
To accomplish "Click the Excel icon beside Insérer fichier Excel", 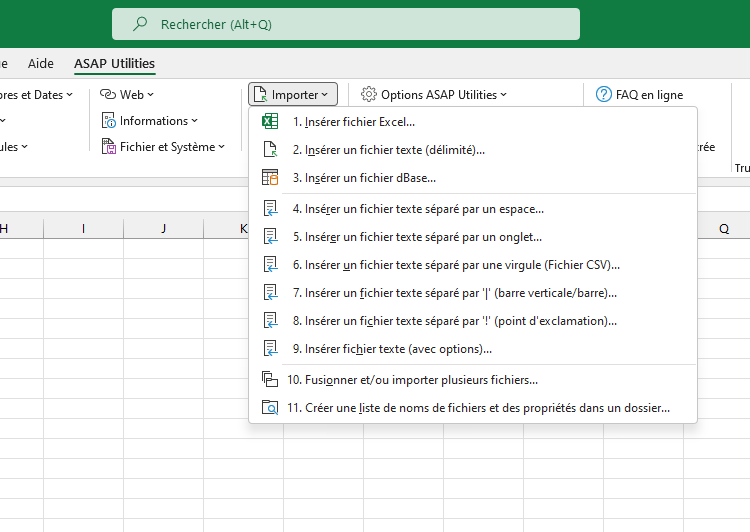I will 270,122.
